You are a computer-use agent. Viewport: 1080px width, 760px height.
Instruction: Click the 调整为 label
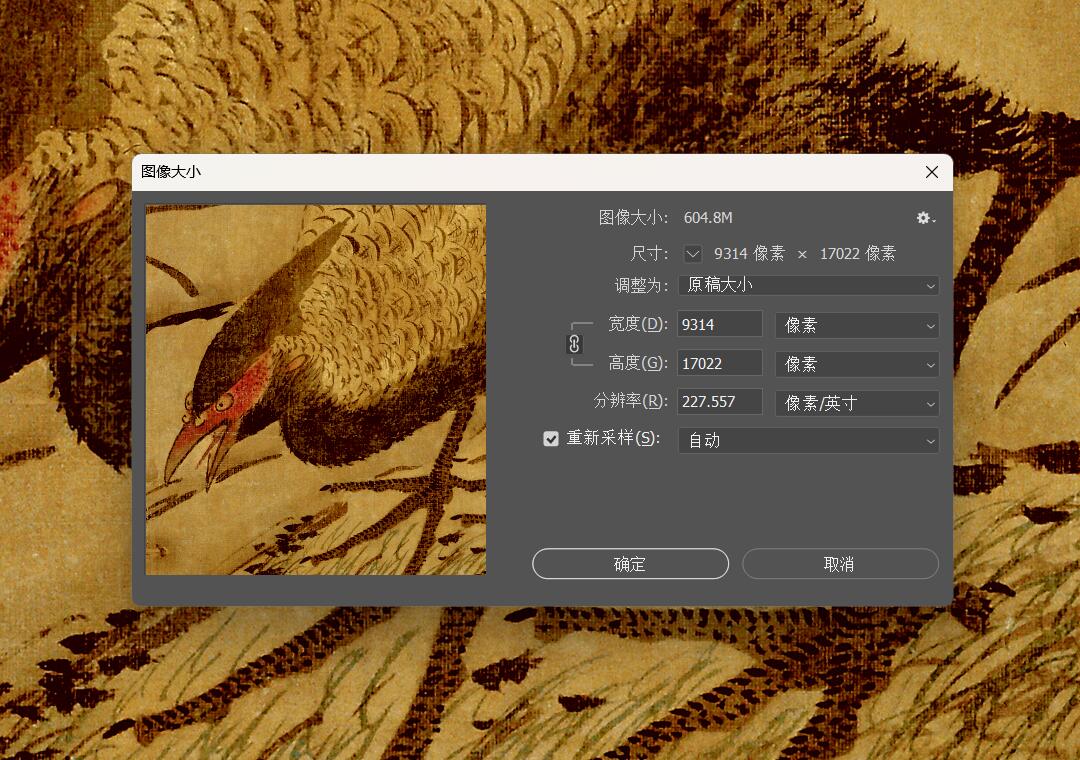641,285
